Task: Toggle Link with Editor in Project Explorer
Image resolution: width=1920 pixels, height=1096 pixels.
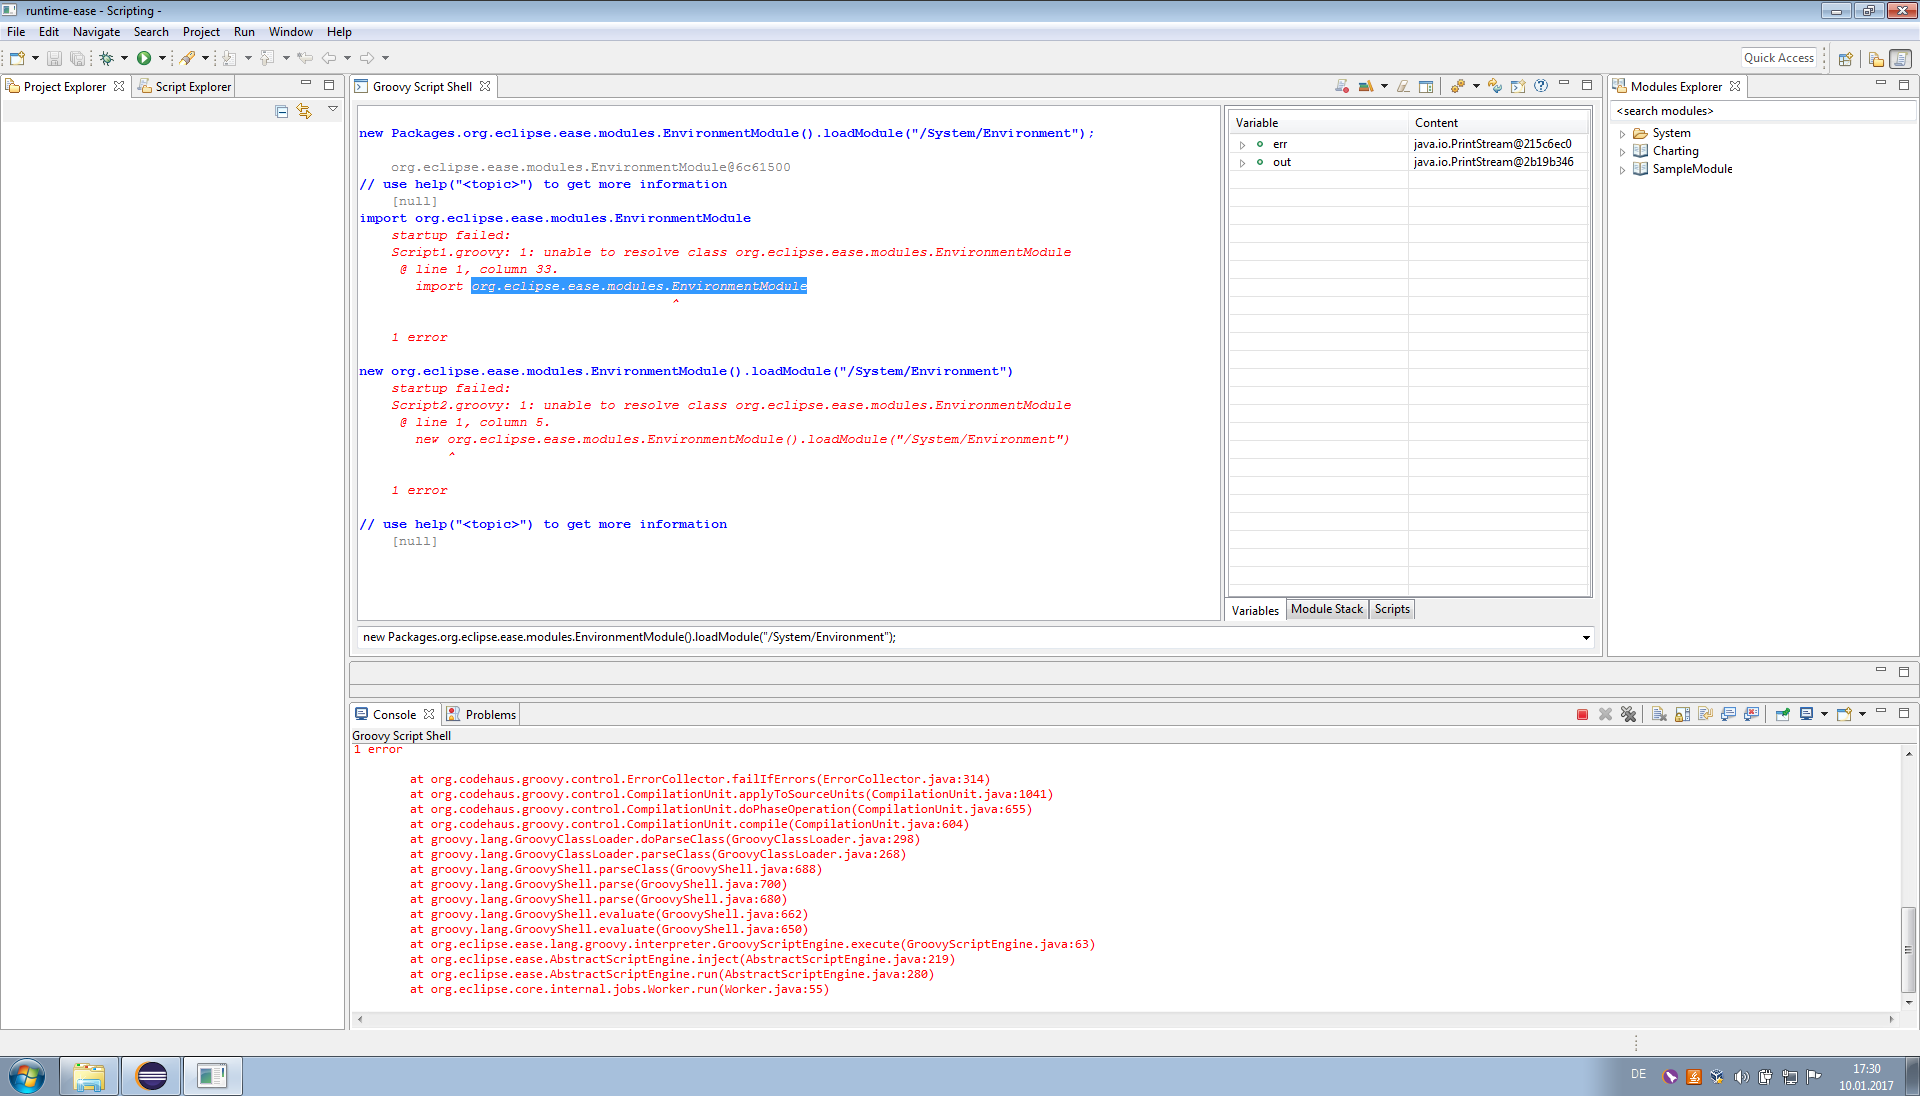Action: 304,112
